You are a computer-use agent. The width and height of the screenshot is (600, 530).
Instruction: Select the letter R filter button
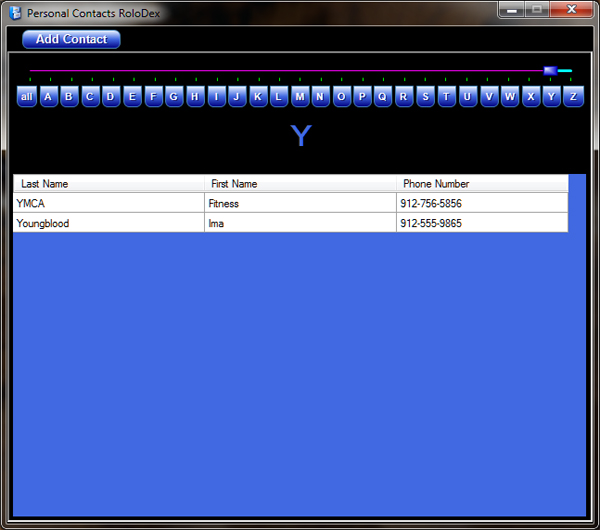pos(404,96)
